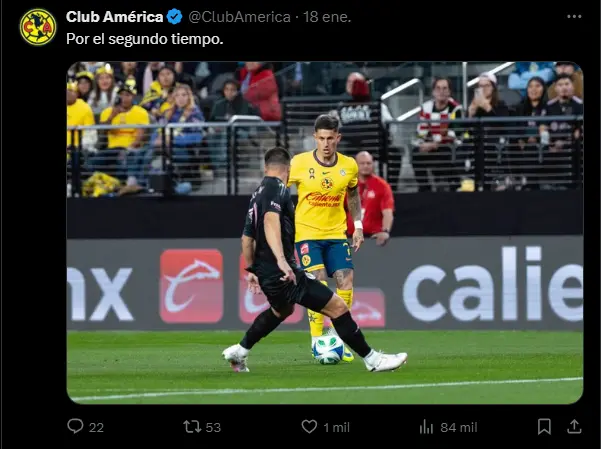The height and width of the screenshot is (449, 601).
Task: Like the tweet with heart icon
Action: [x=309, y=426]
